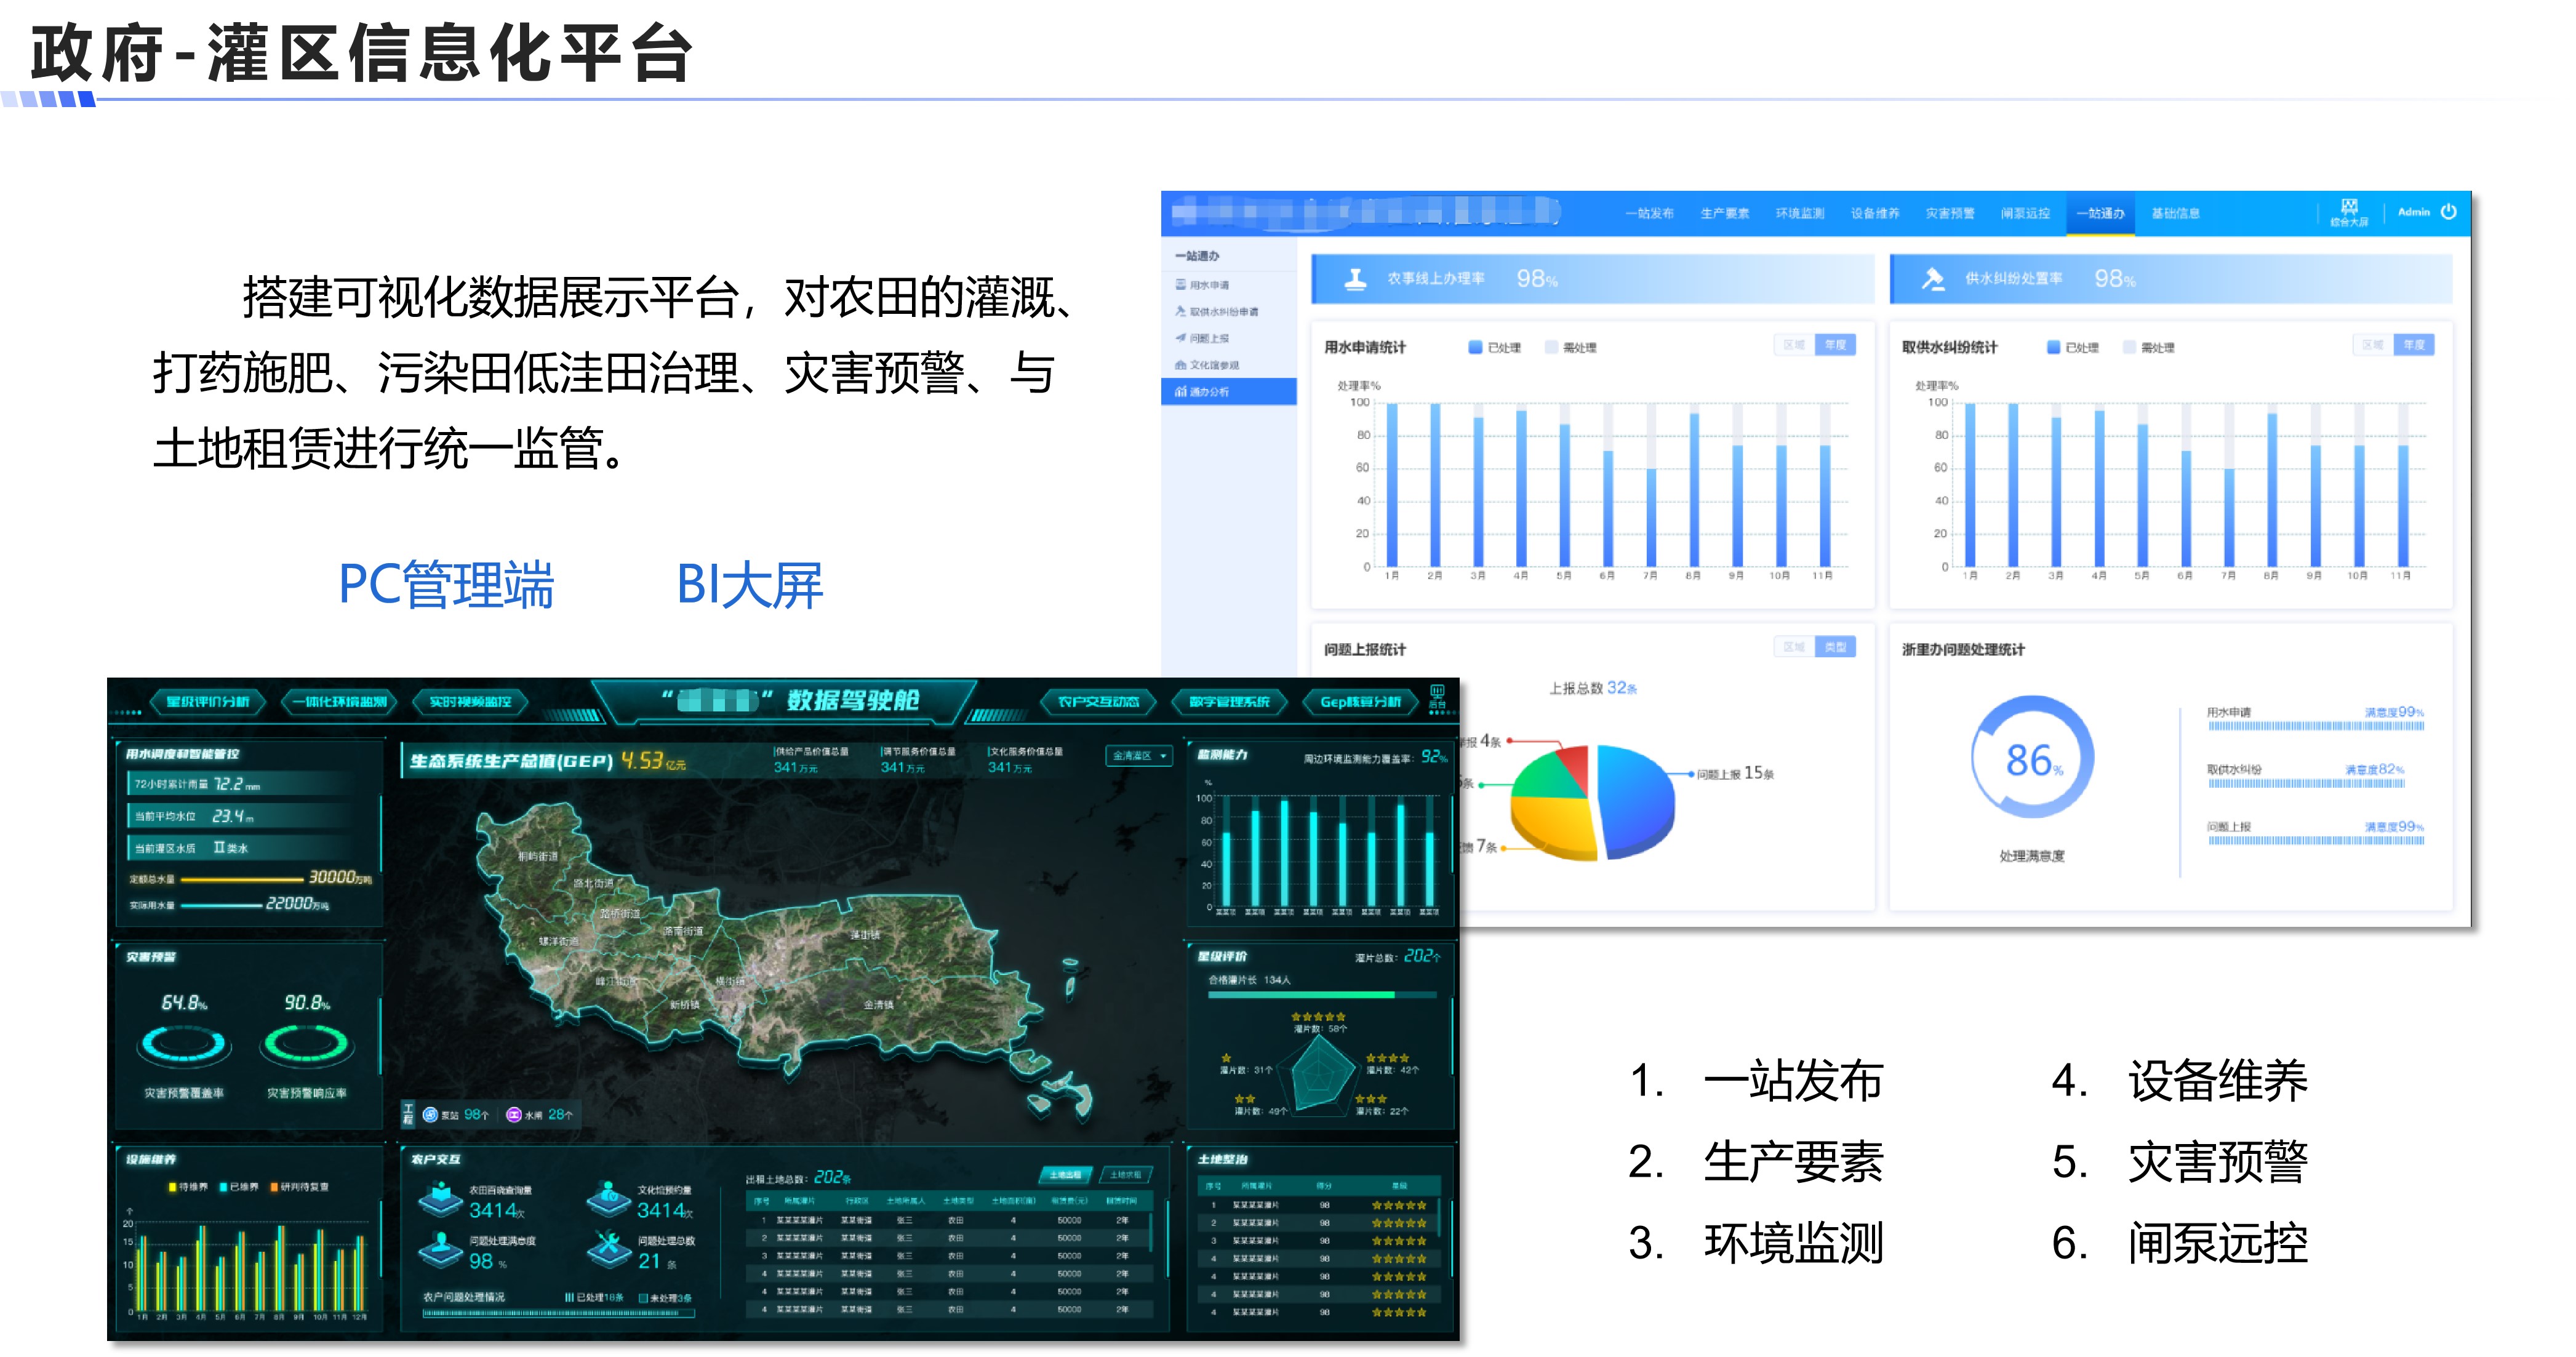Open 数字管理系统 on the BI dashboard
The height and width of the screenshot is (1357, 2576).
pos(1229,702)
